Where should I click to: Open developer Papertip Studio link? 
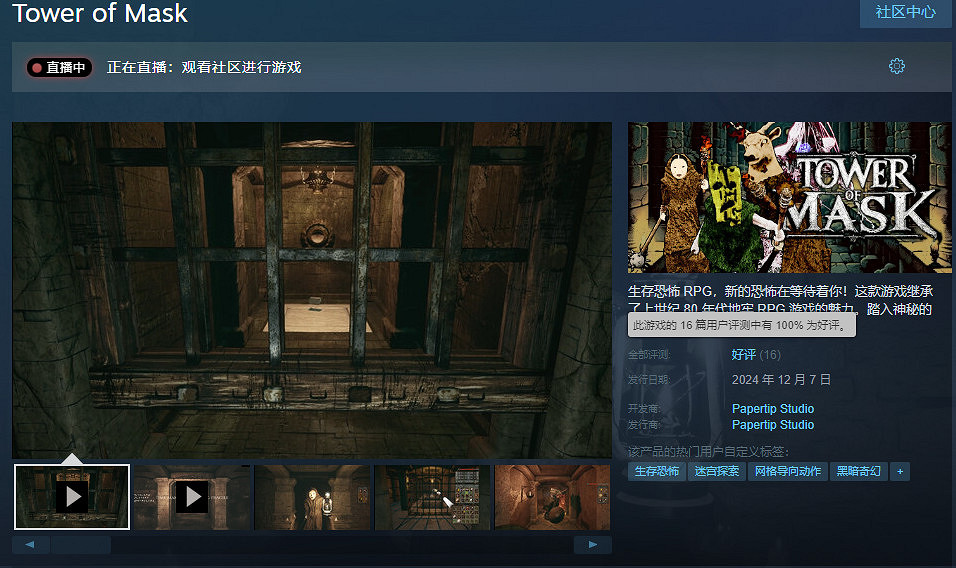(772, 408)
